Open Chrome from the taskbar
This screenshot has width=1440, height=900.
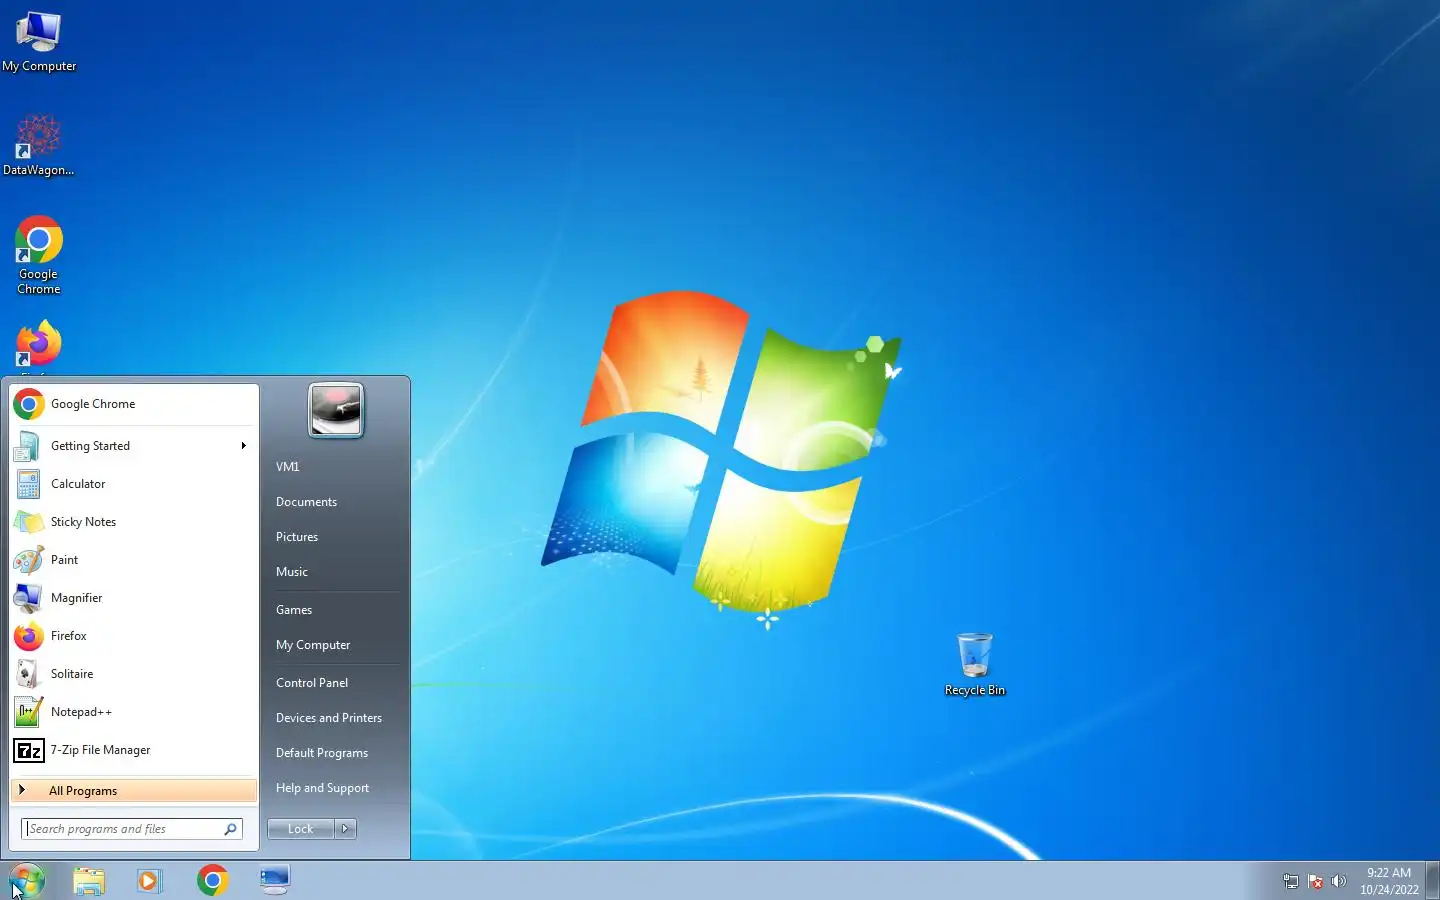click(212, 880)
